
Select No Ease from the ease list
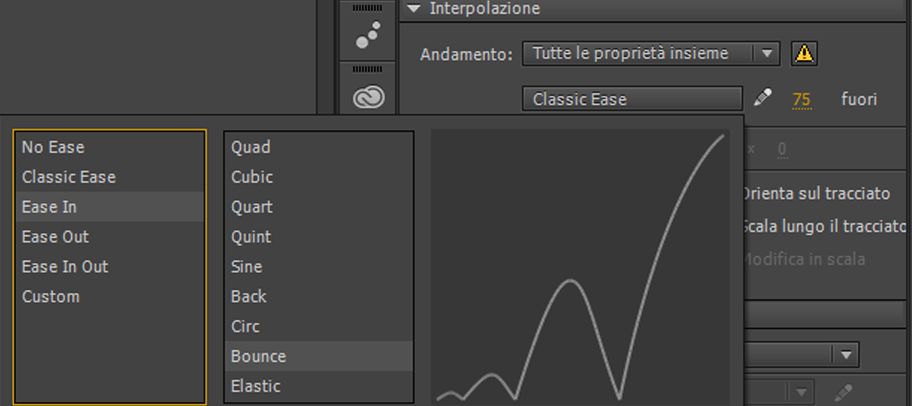point(53,147)
